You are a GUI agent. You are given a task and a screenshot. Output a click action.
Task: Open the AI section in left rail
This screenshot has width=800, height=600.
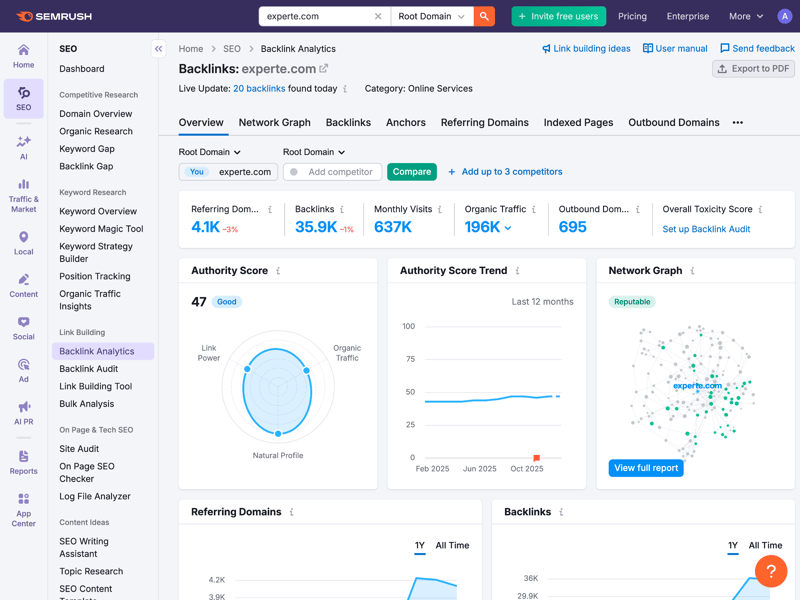pyautogui.click(x=23, y=147)
